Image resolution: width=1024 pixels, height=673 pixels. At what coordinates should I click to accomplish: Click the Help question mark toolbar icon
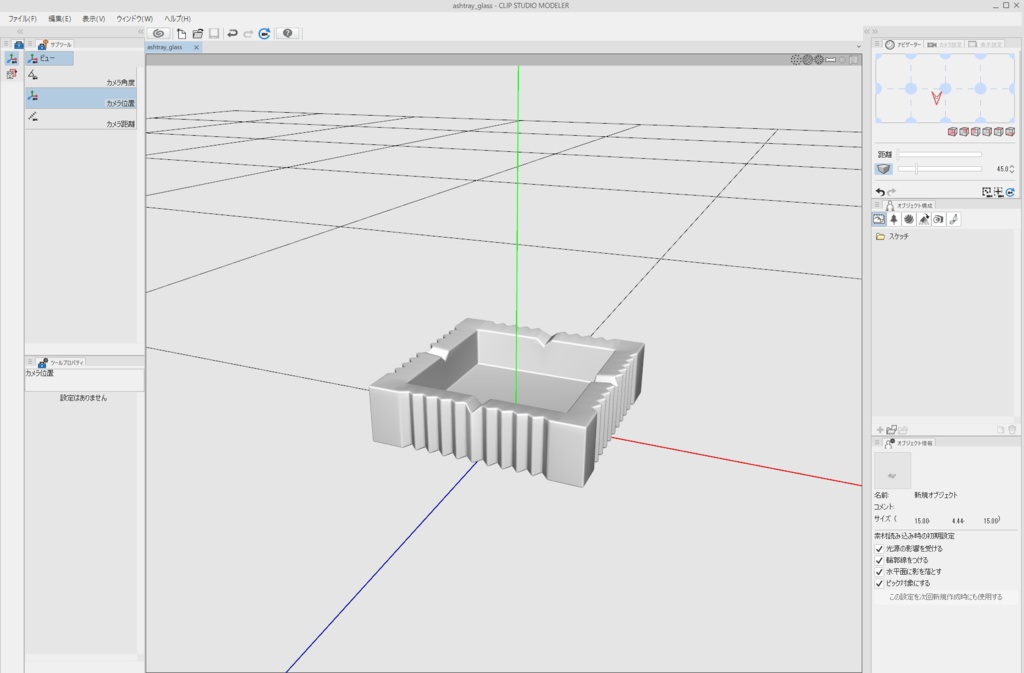[x=287, y=33]
